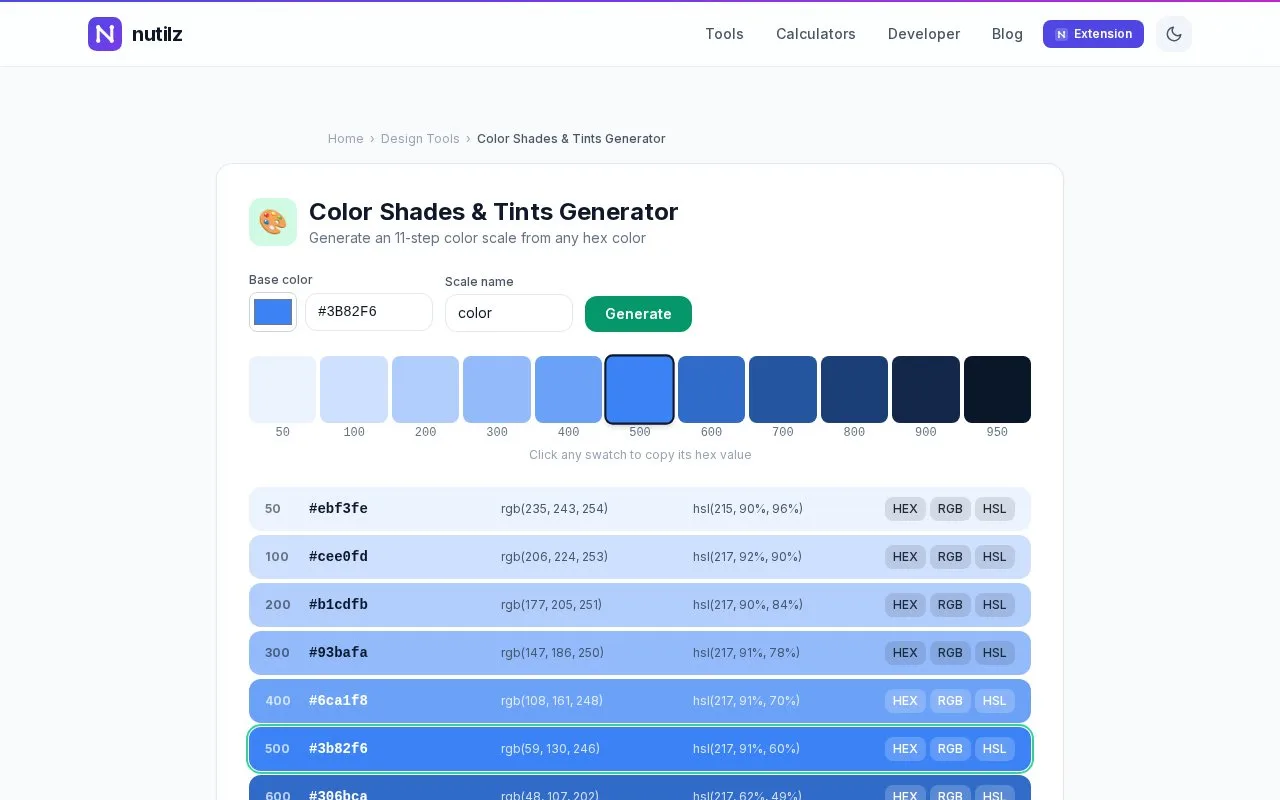Click the hex input showing #3B82F6
This screenshot has height=800, width=1280.
tap(369, 312)
